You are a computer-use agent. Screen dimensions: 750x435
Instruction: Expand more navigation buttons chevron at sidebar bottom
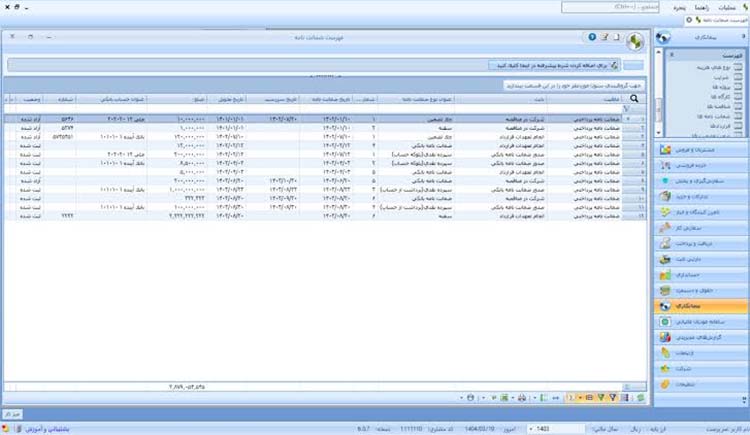(x=744, y=400)
